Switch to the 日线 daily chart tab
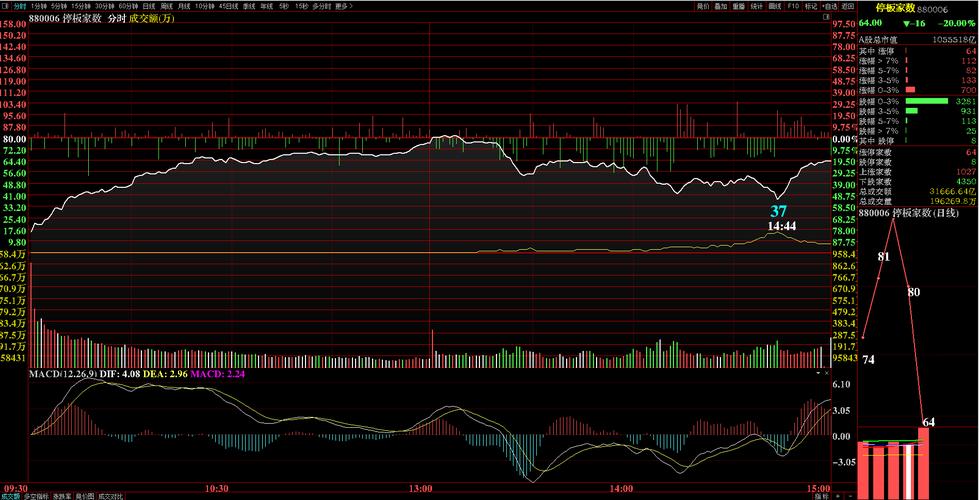The width and height of the screenshot is (979, 500). pyautogui.click(x=148, y=6)
